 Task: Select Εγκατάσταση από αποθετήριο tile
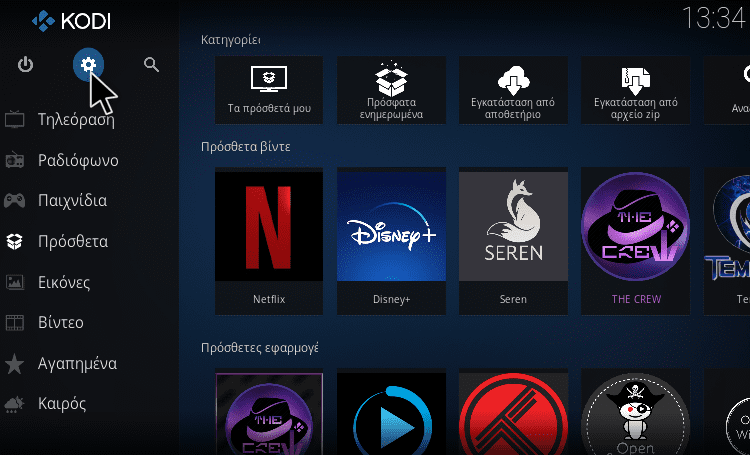pos(513,90)
